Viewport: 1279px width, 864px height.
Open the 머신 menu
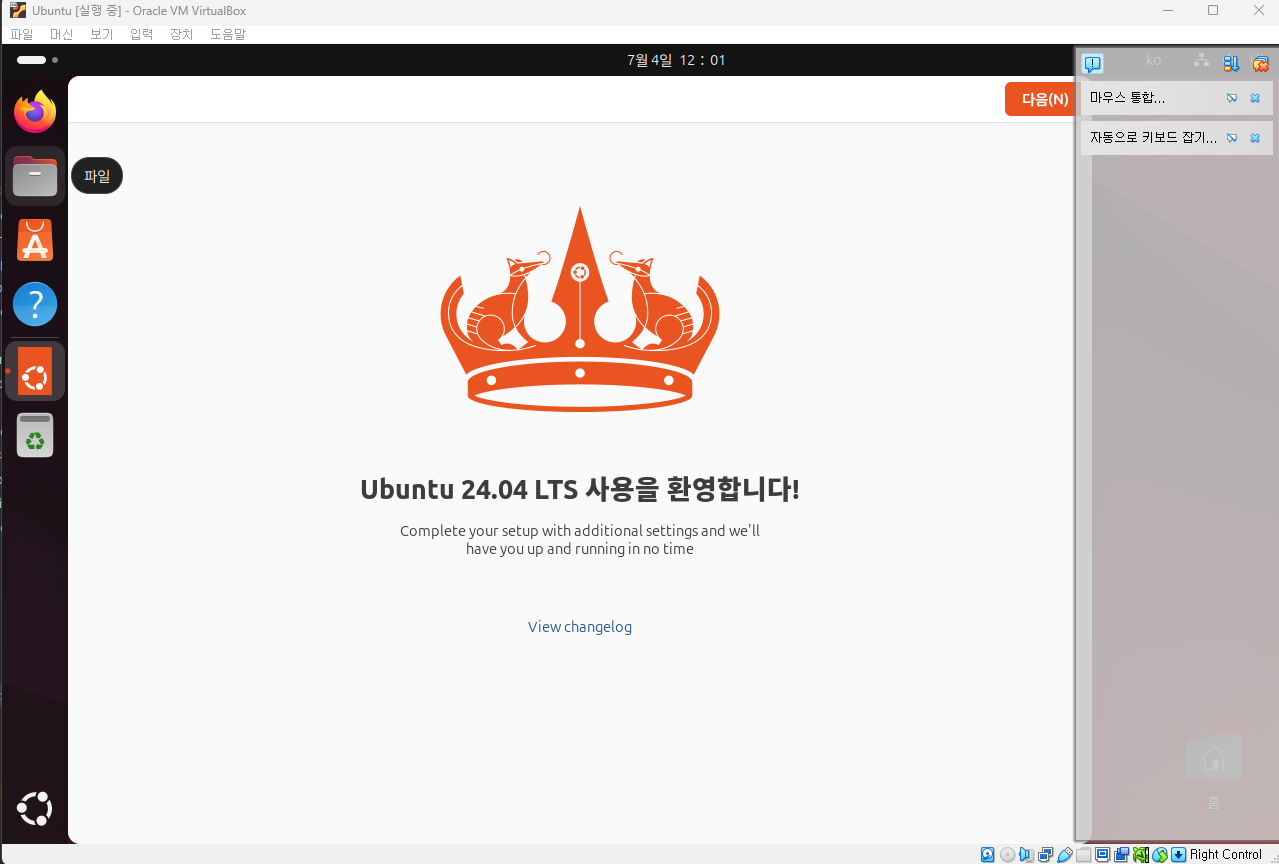click(61, 34)
